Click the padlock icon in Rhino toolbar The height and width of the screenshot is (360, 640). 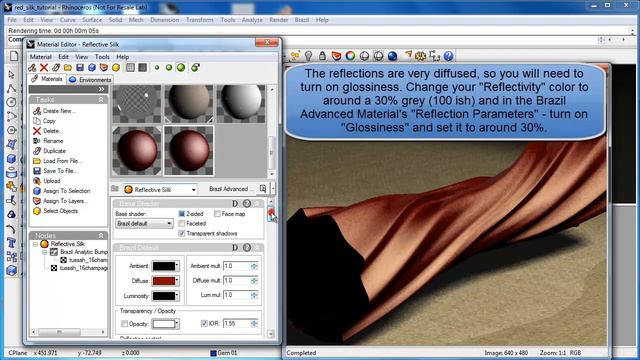click(322, 56)
